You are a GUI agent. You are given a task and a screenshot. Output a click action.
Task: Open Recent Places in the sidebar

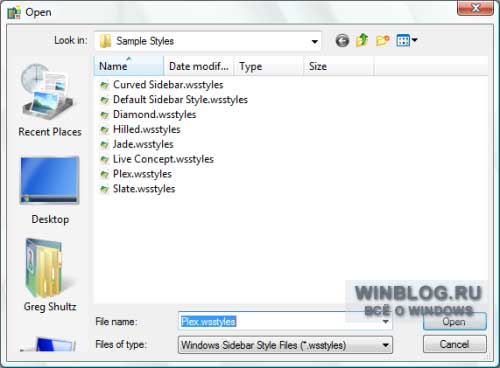click(x=50, y=100)
